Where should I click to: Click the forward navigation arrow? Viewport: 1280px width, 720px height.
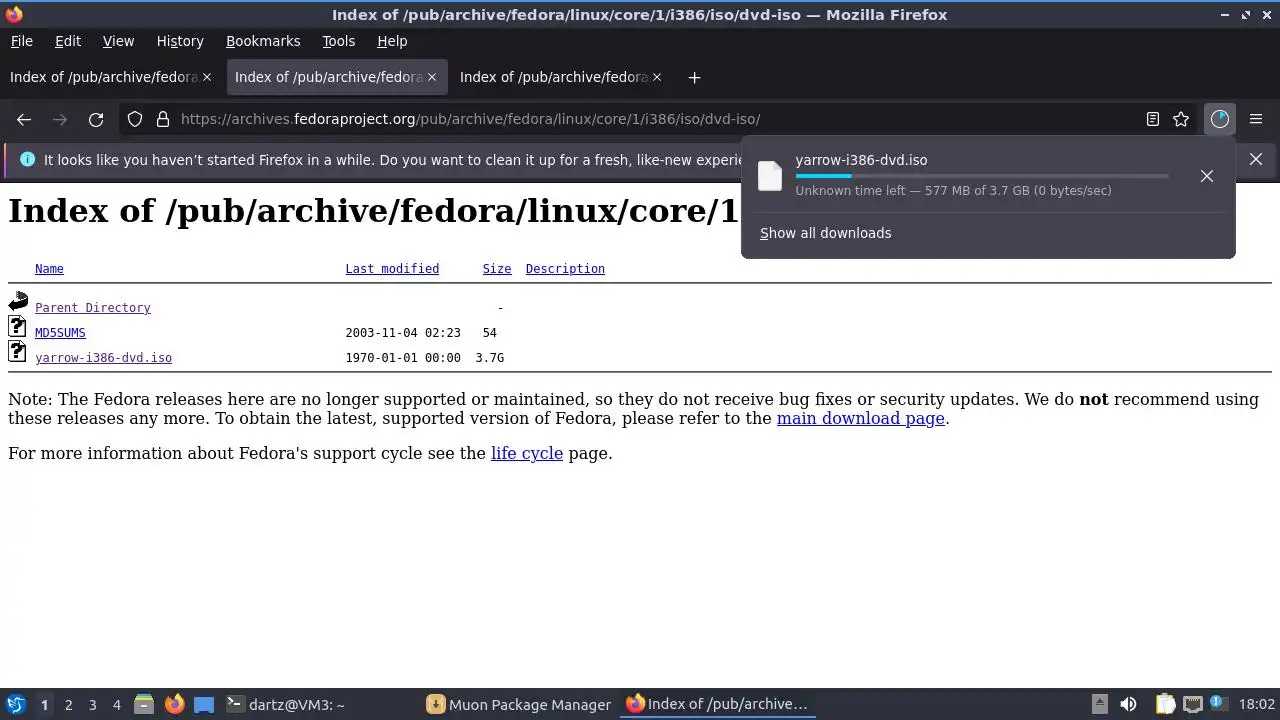60,119
